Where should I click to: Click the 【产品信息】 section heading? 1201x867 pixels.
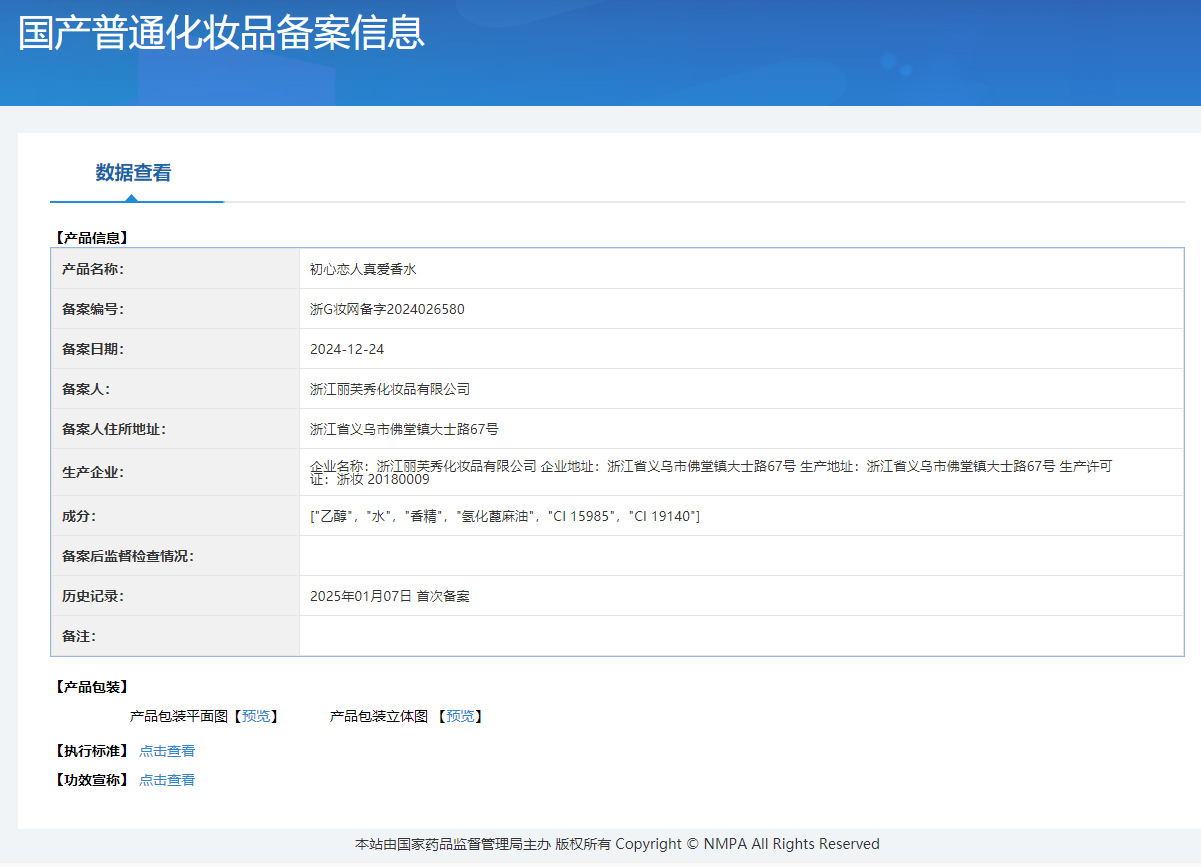91,238
